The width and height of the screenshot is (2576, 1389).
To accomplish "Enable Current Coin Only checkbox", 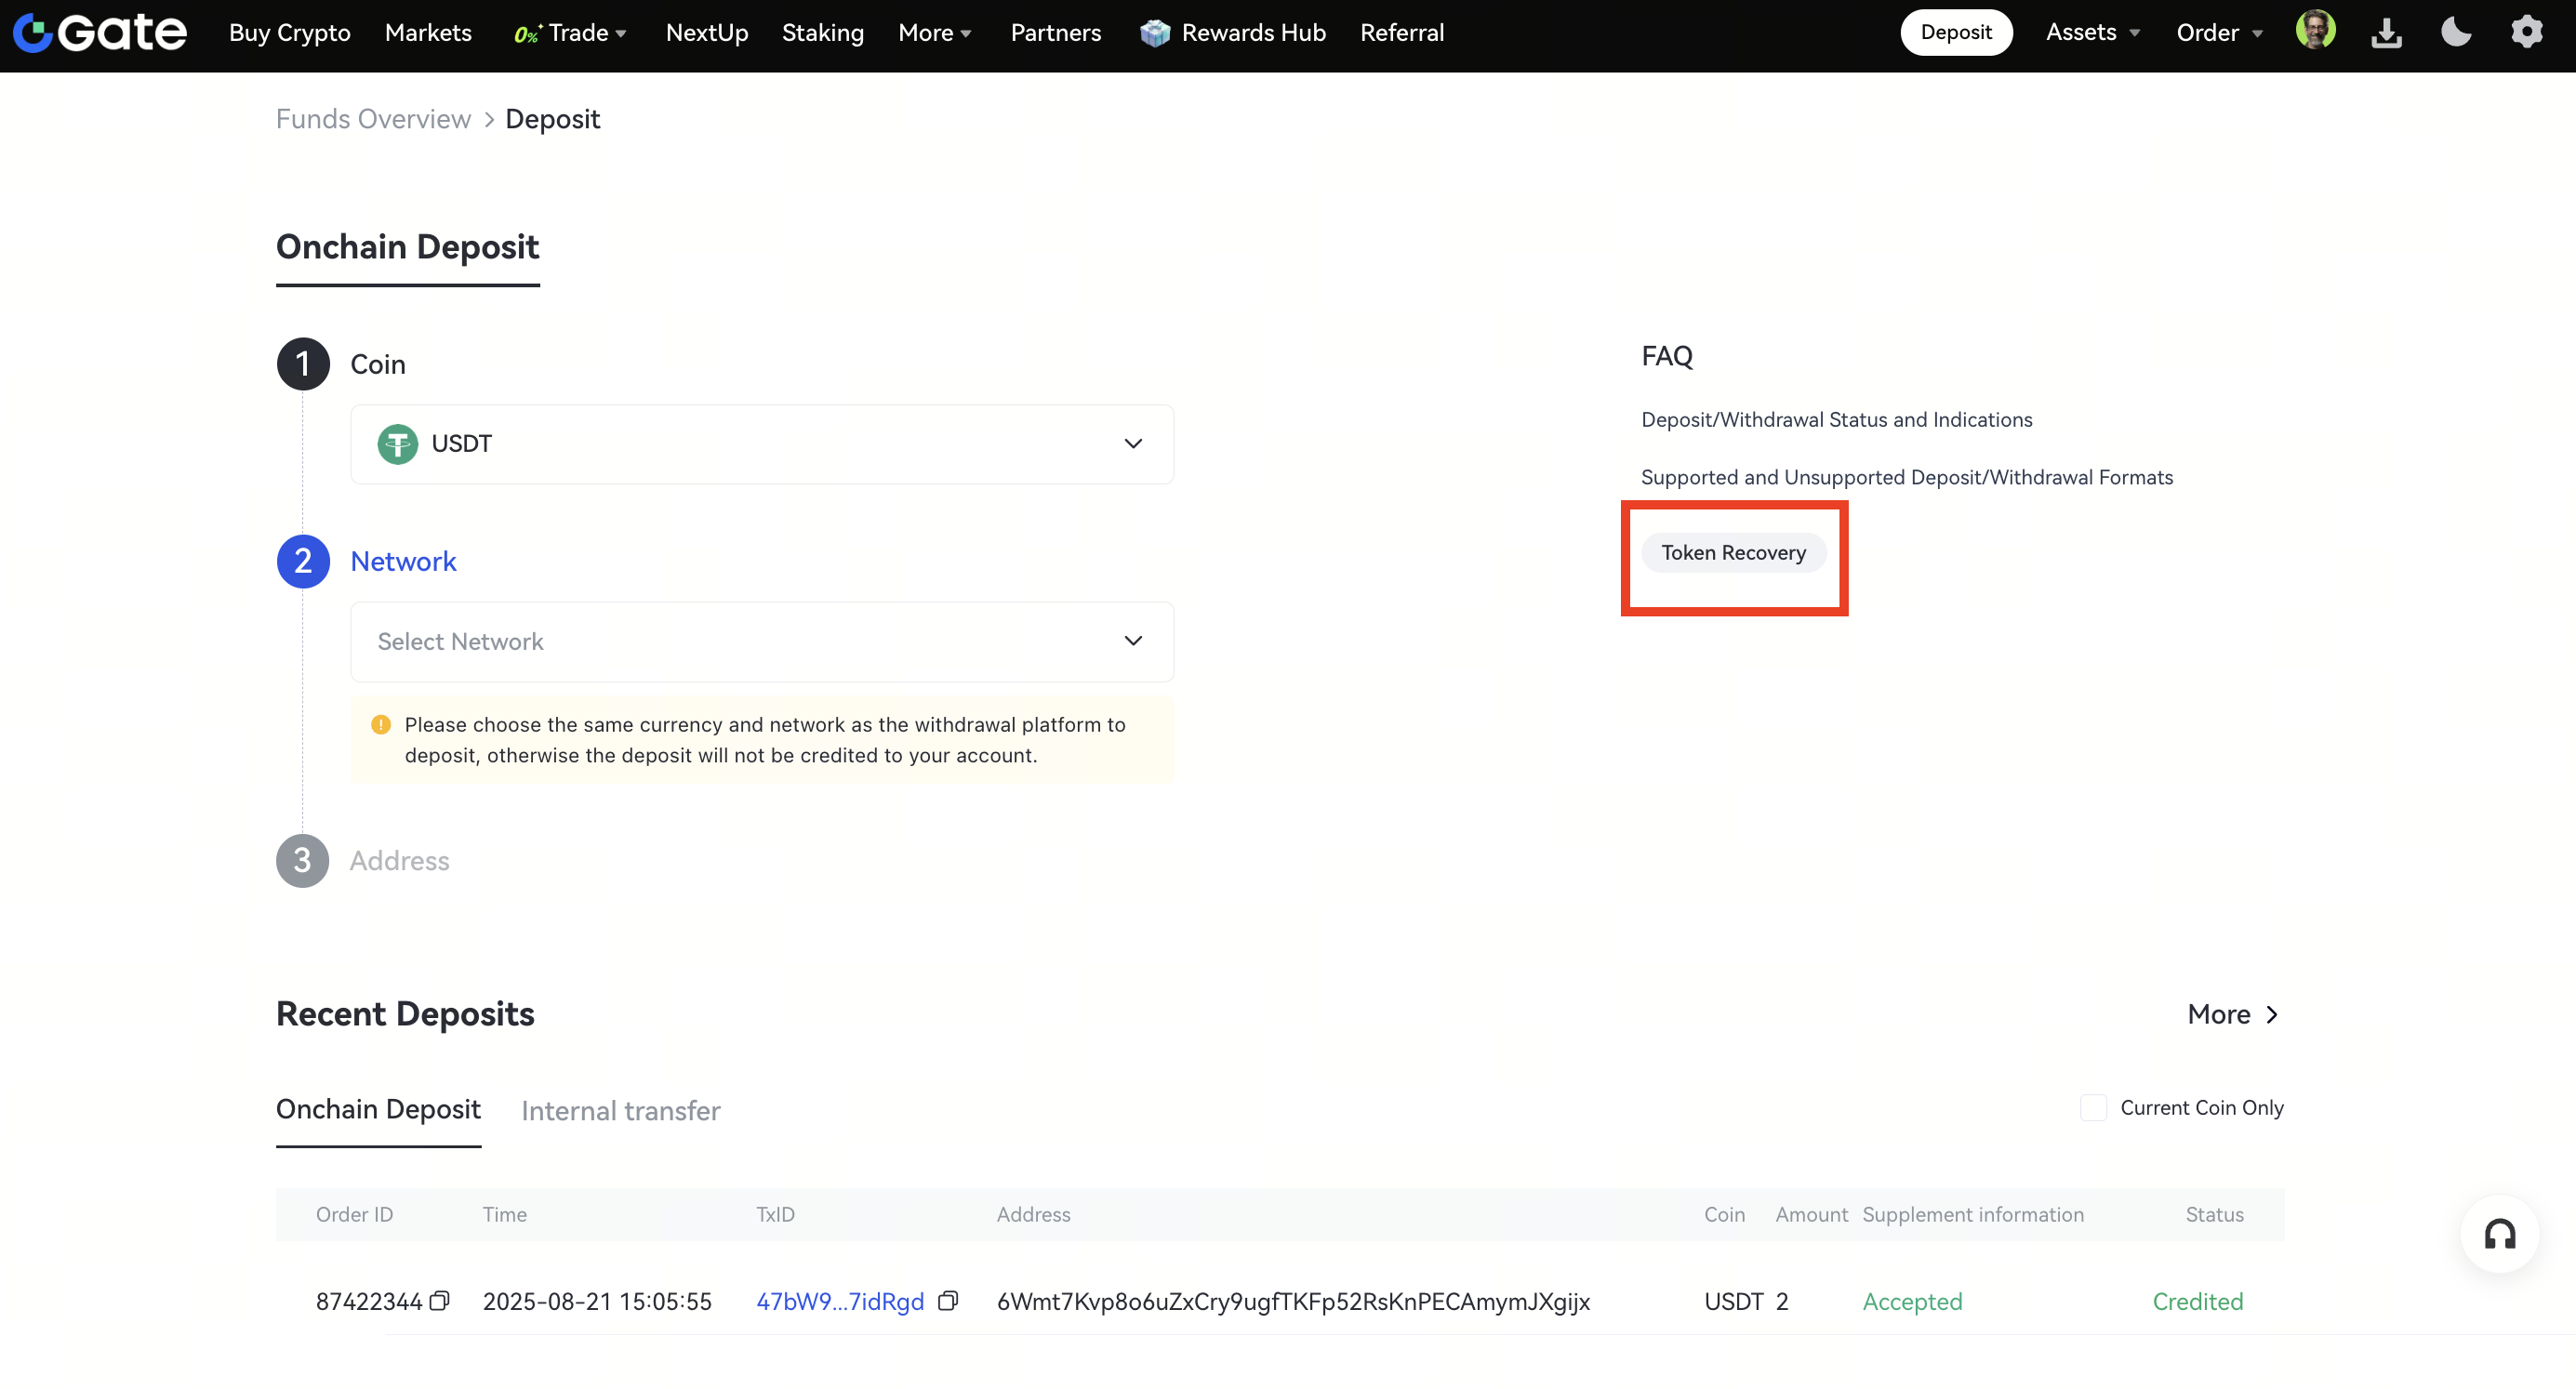I will click(2093, 1108).
